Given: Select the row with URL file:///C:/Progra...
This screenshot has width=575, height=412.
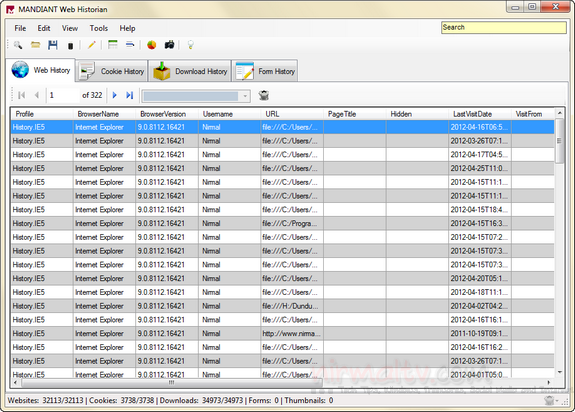Looking at the screenshot, I should click(x=282, y=224).
